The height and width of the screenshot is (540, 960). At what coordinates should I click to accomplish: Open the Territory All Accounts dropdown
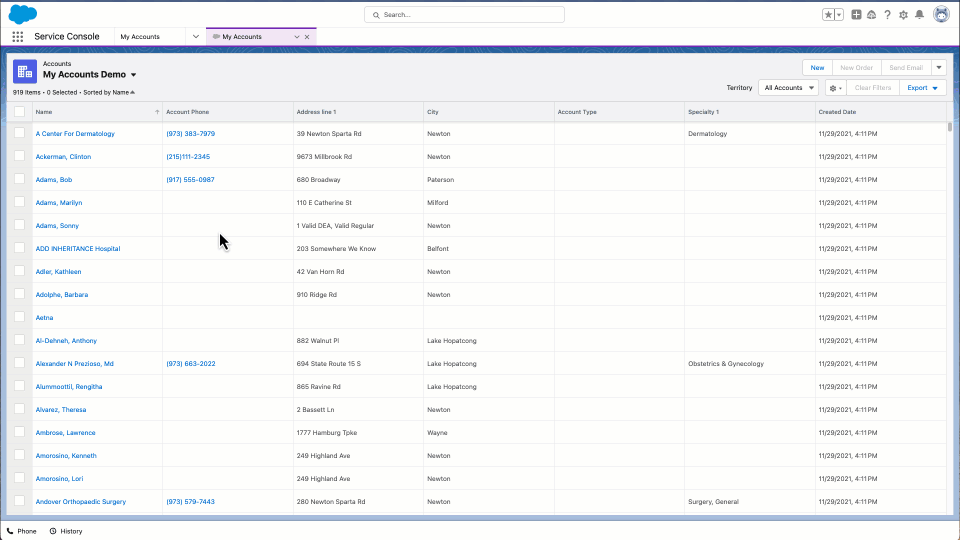click(x=787, y=88)
